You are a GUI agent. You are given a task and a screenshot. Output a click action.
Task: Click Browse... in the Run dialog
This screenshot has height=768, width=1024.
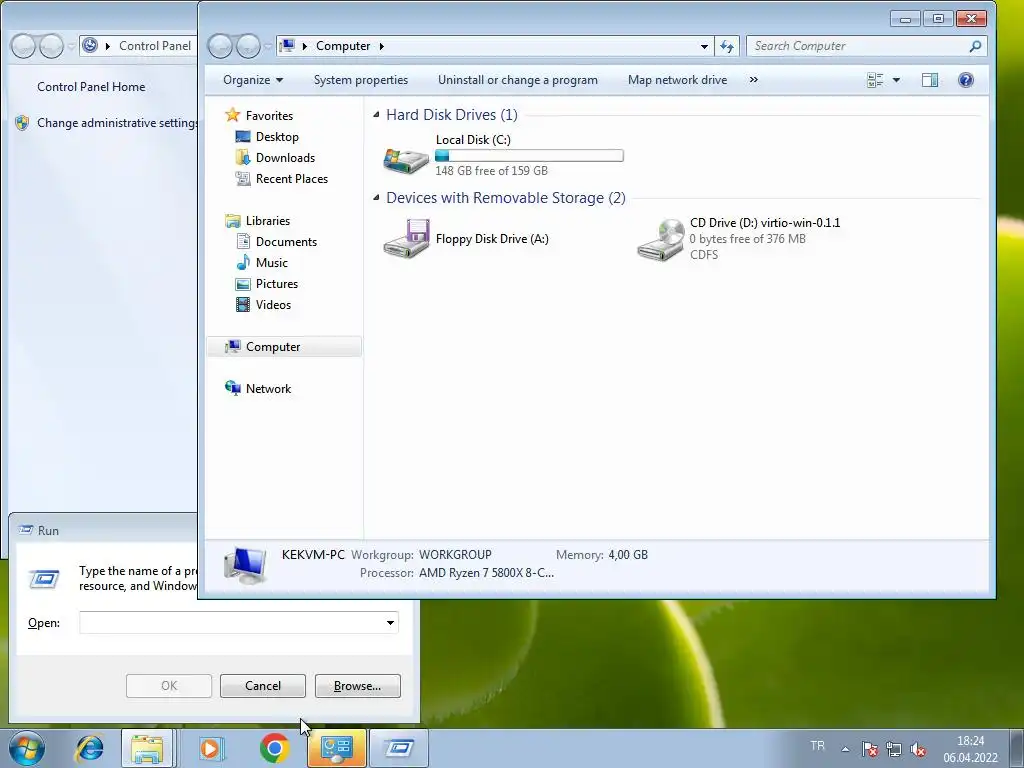357,686
